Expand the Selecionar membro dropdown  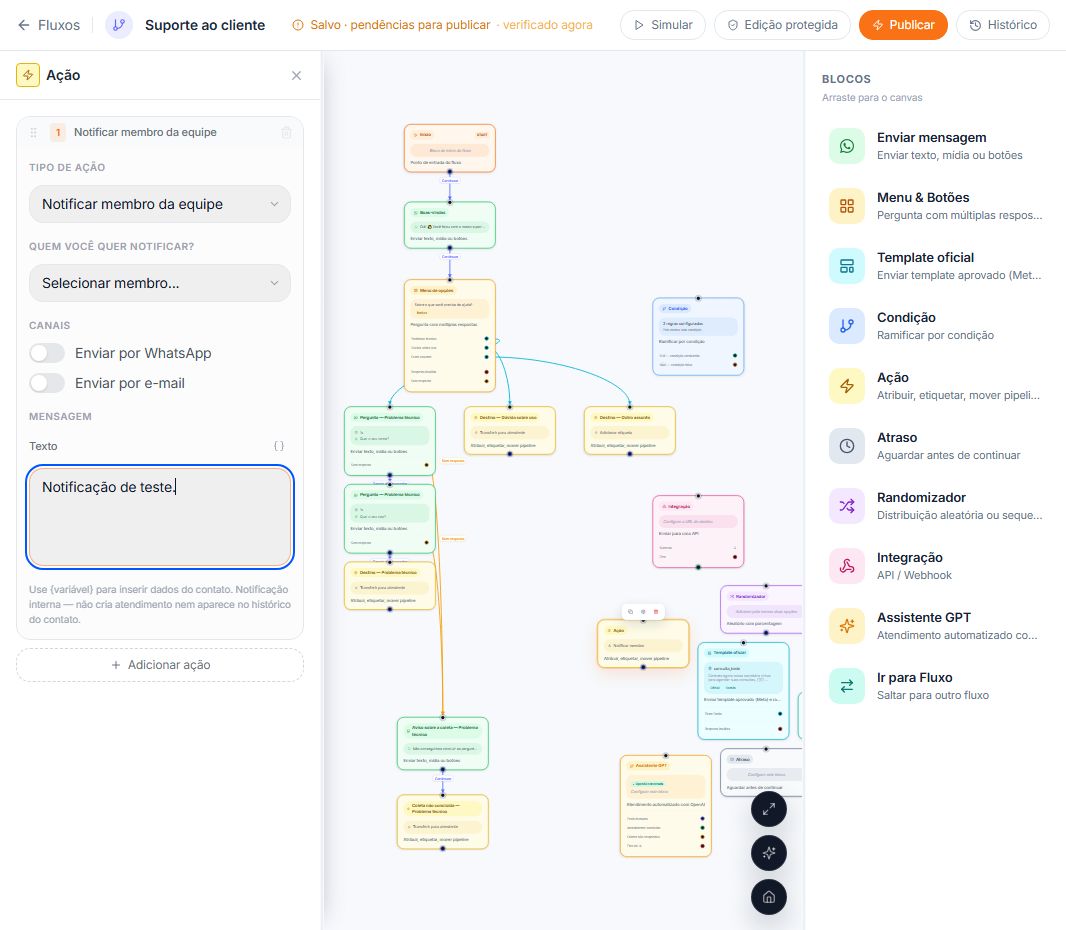[x=160, y=283]
